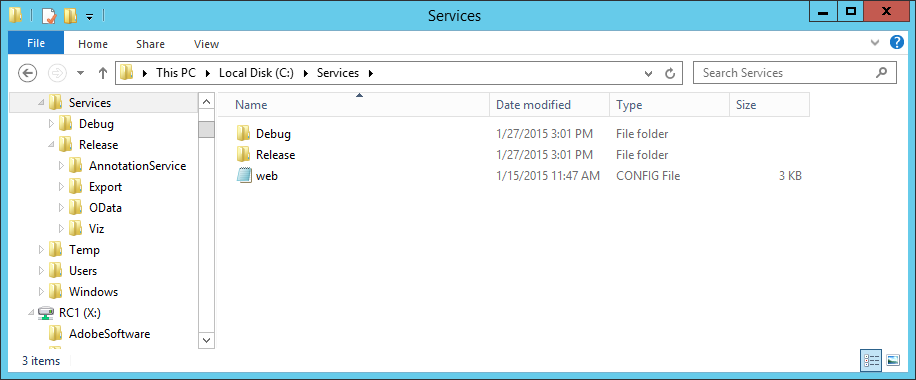This screenshot has width=916, height=380.
Task: Click the web file notepad icon
Action: point(244,175)
